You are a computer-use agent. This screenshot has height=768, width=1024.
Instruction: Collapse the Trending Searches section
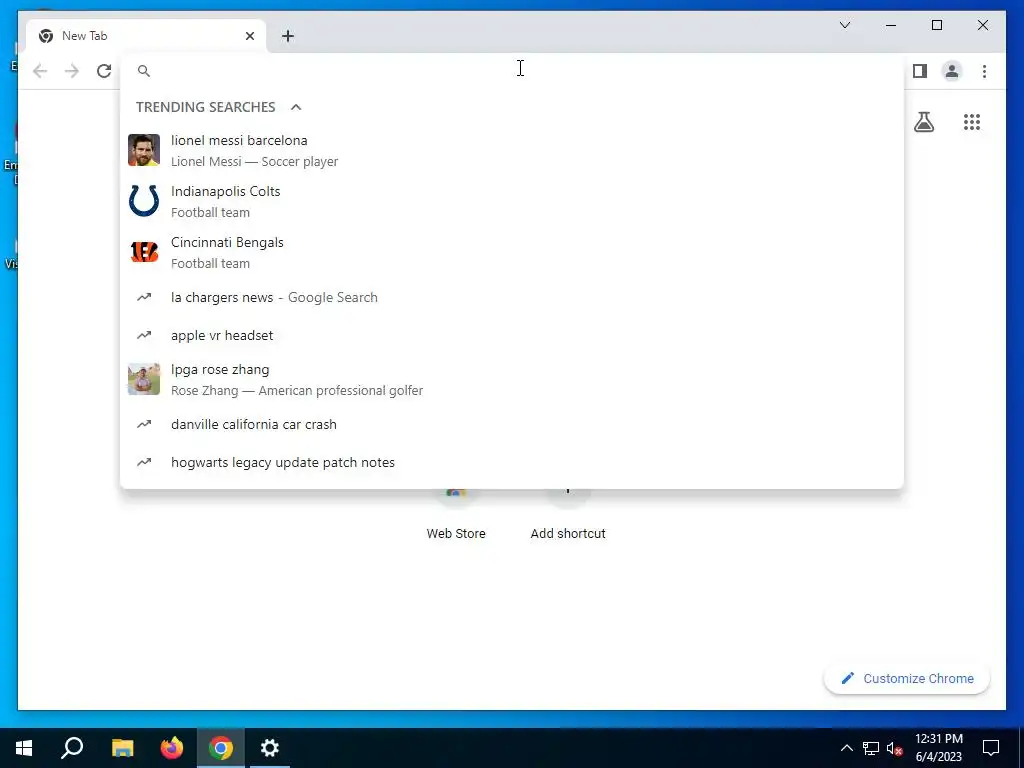click(296, 107)
